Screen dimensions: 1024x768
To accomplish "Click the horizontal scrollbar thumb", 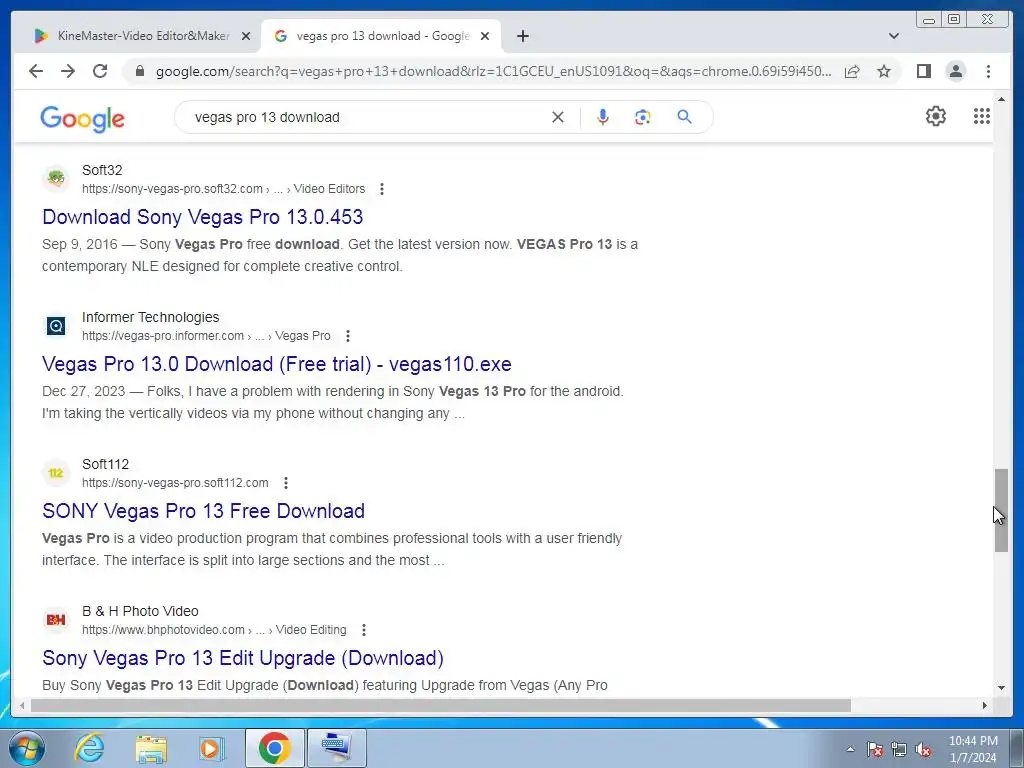I will point(441,705).
